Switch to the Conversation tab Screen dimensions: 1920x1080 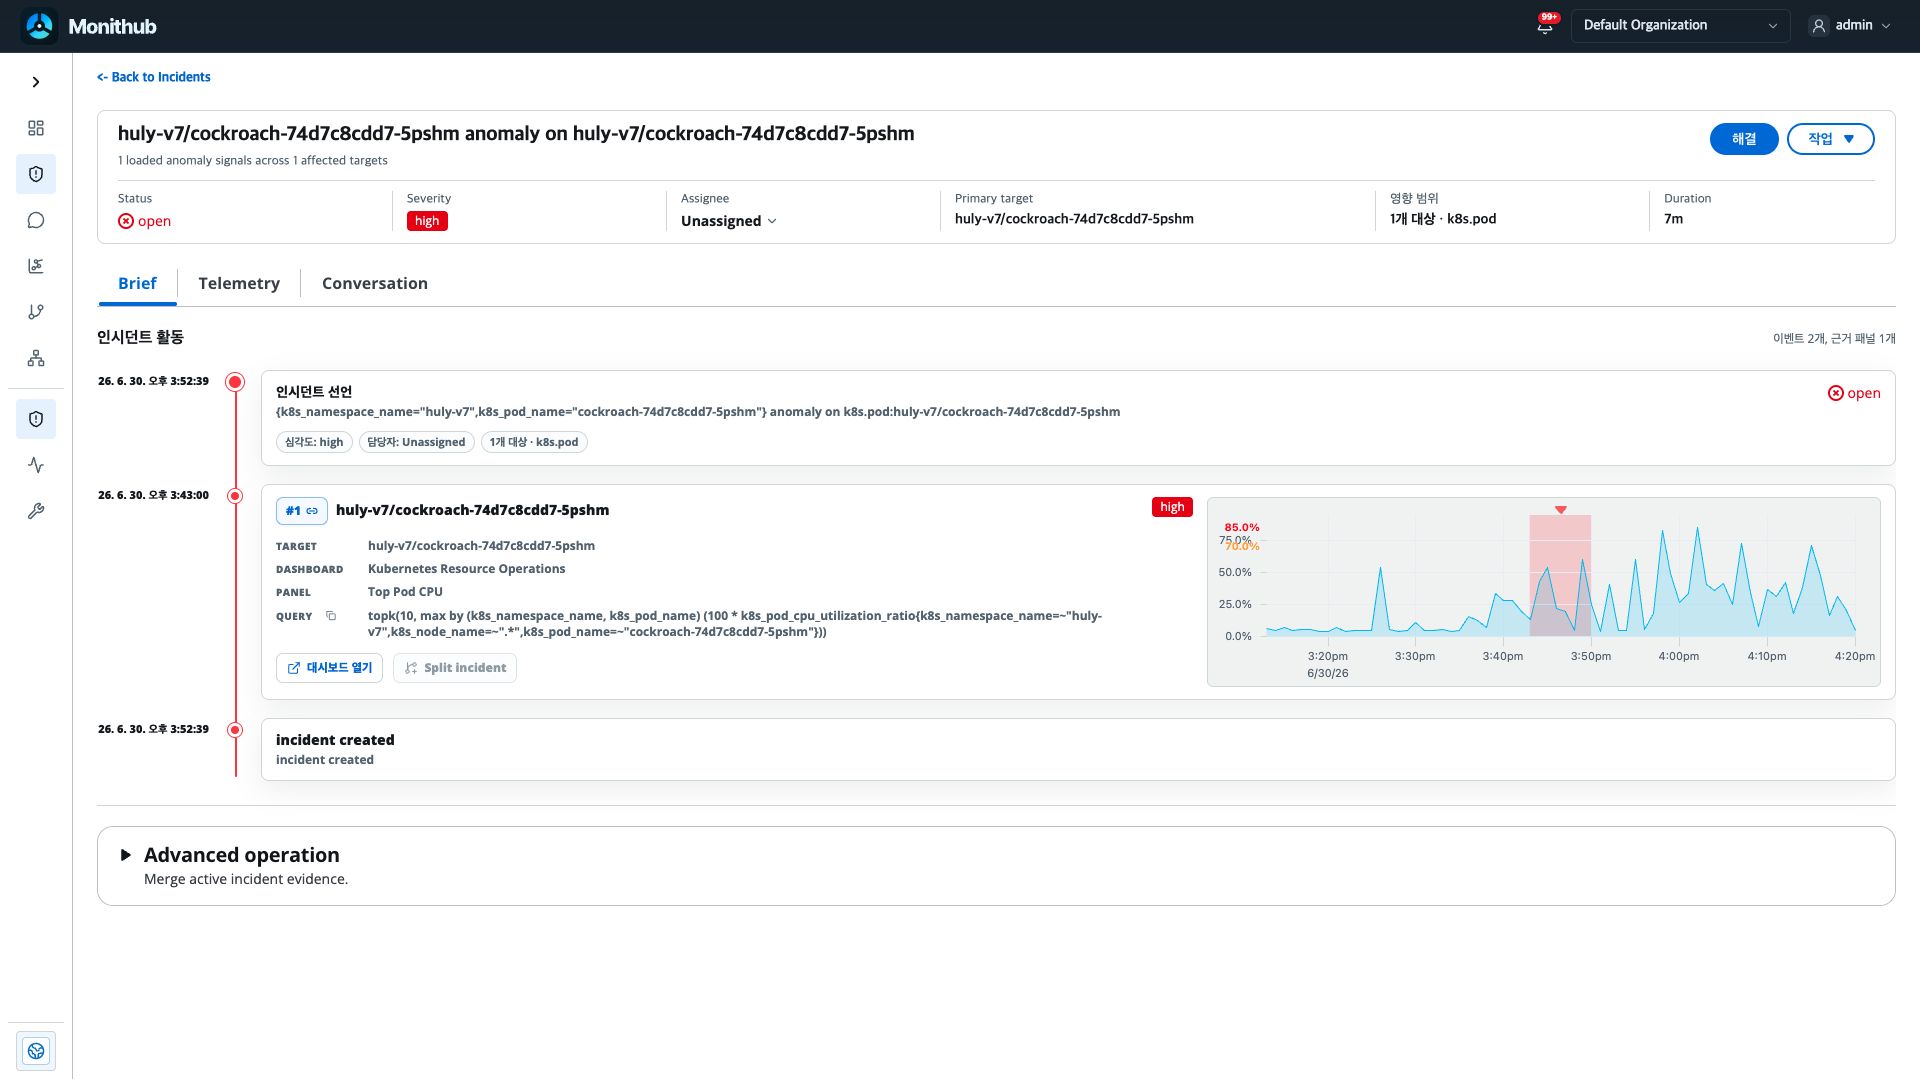(375, 283)
